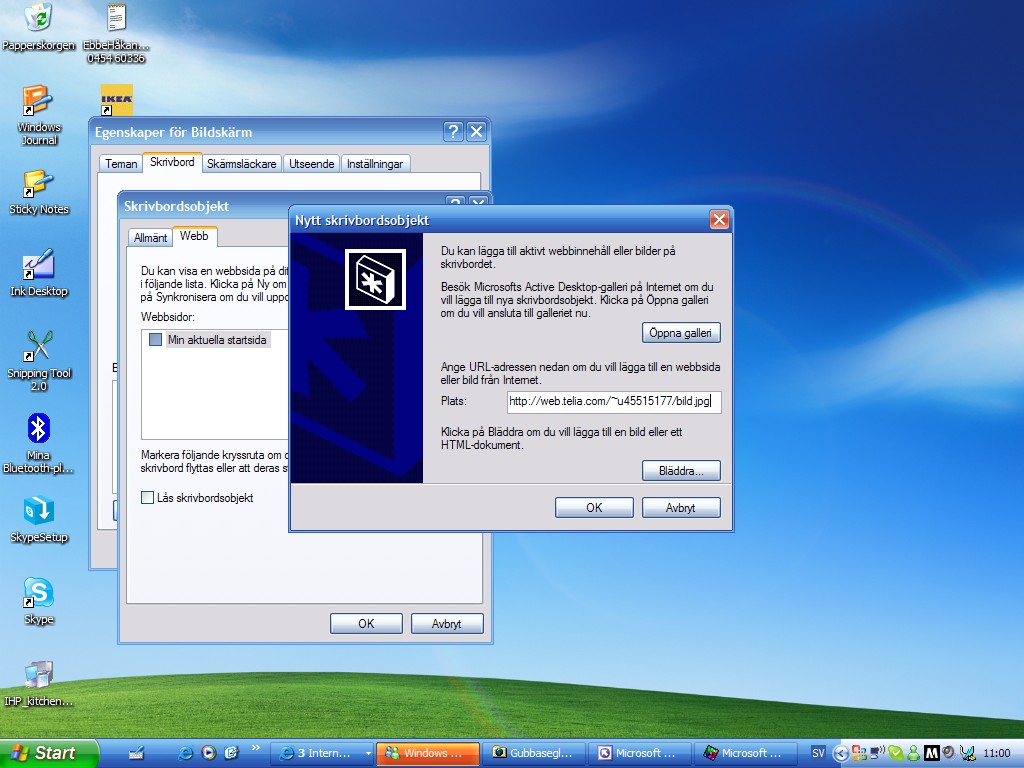Screen dimensions: 1024x768
Task: Click the pen butterfly tray icon
Action: pyautogui.click(x=968, y=754)
